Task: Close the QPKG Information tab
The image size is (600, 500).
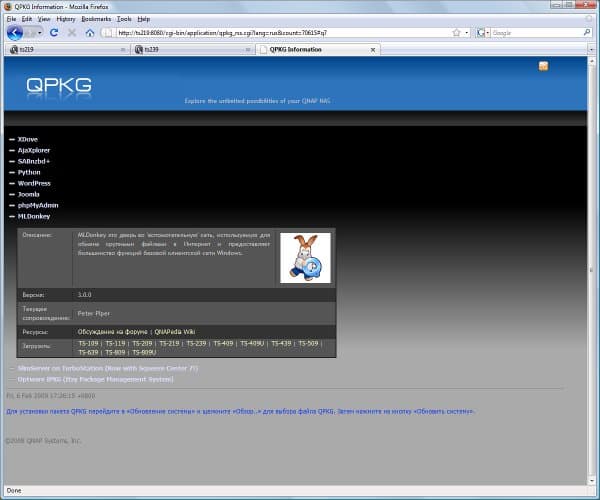Action: tap(373, 50)
